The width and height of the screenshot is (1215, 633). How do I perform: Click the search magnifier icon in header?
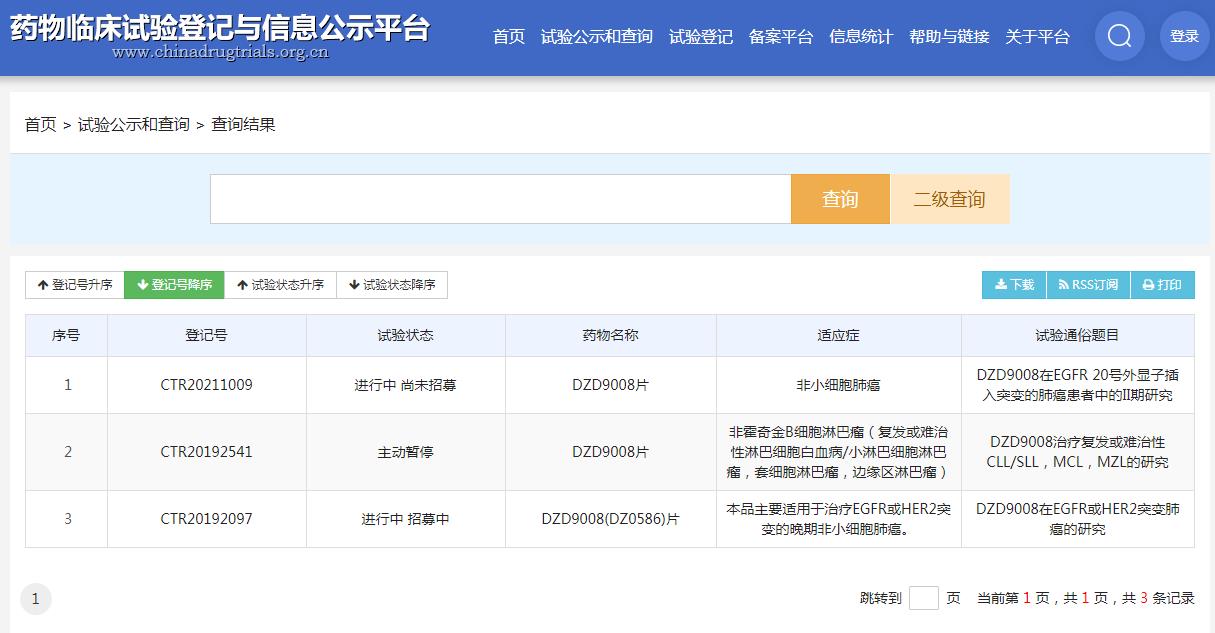[x=1119, y=36]
